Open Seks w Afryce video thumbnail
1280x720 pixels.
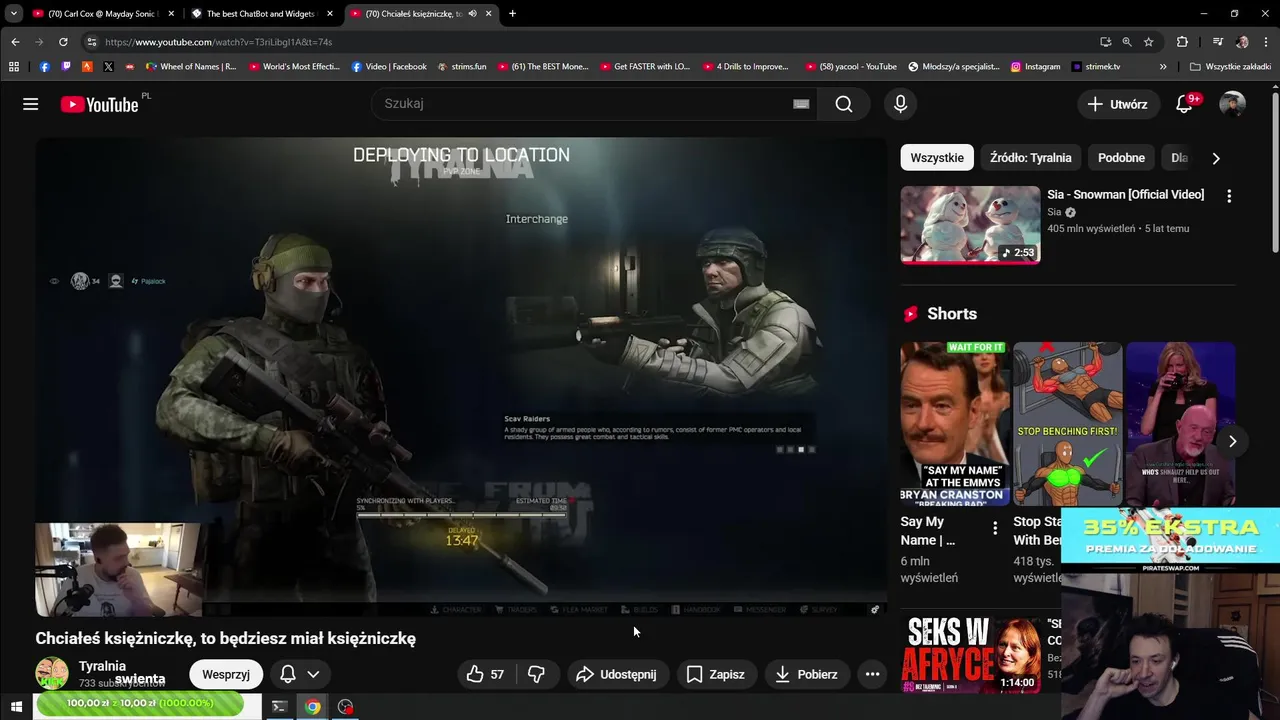coord(970,655)
